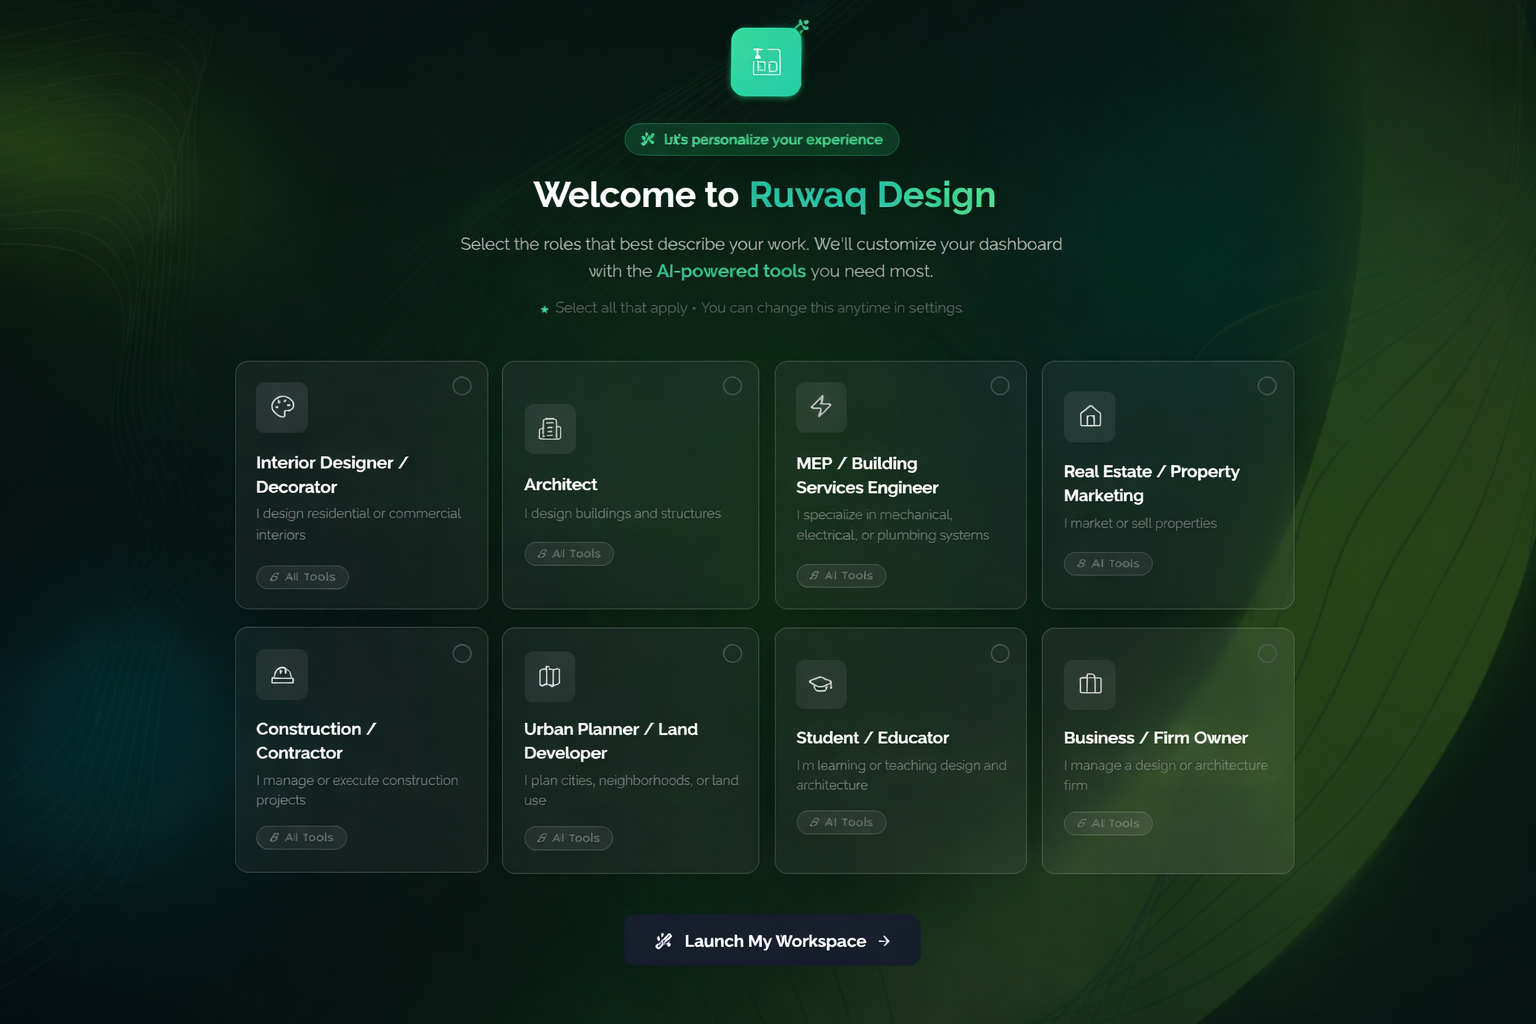Select the Construction / Contractor role circle
Image resolution: width=1536 pixels, height=1024 pixels.
(x=462, y=653)
